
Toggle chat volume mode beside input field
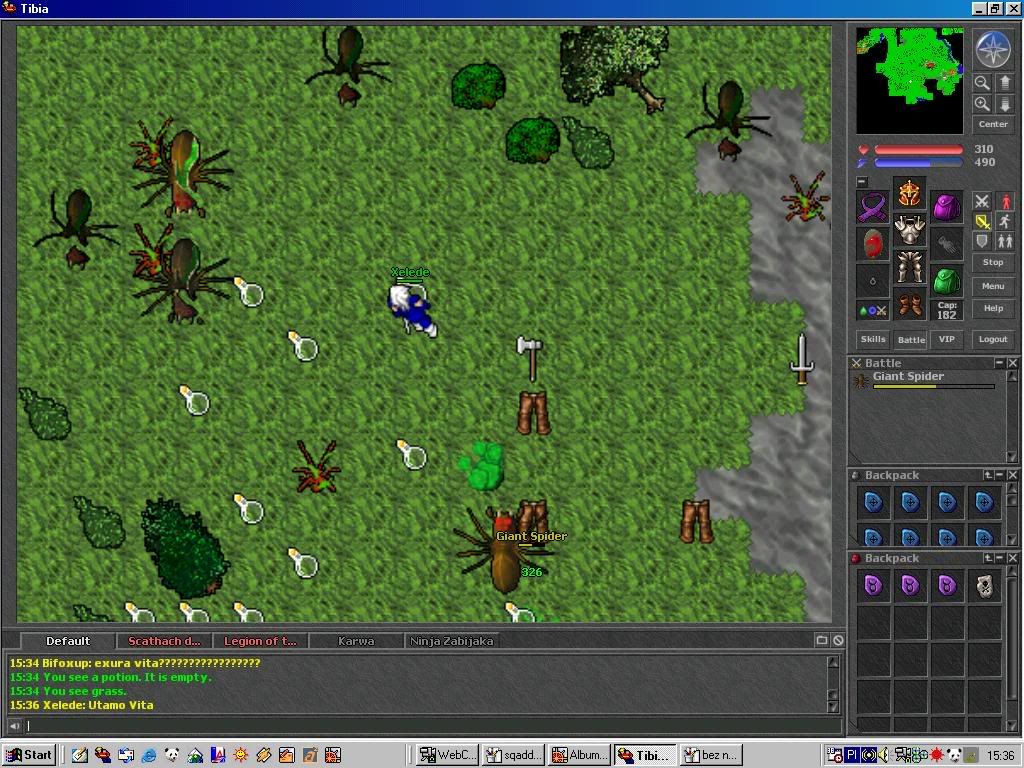(14, 726)
